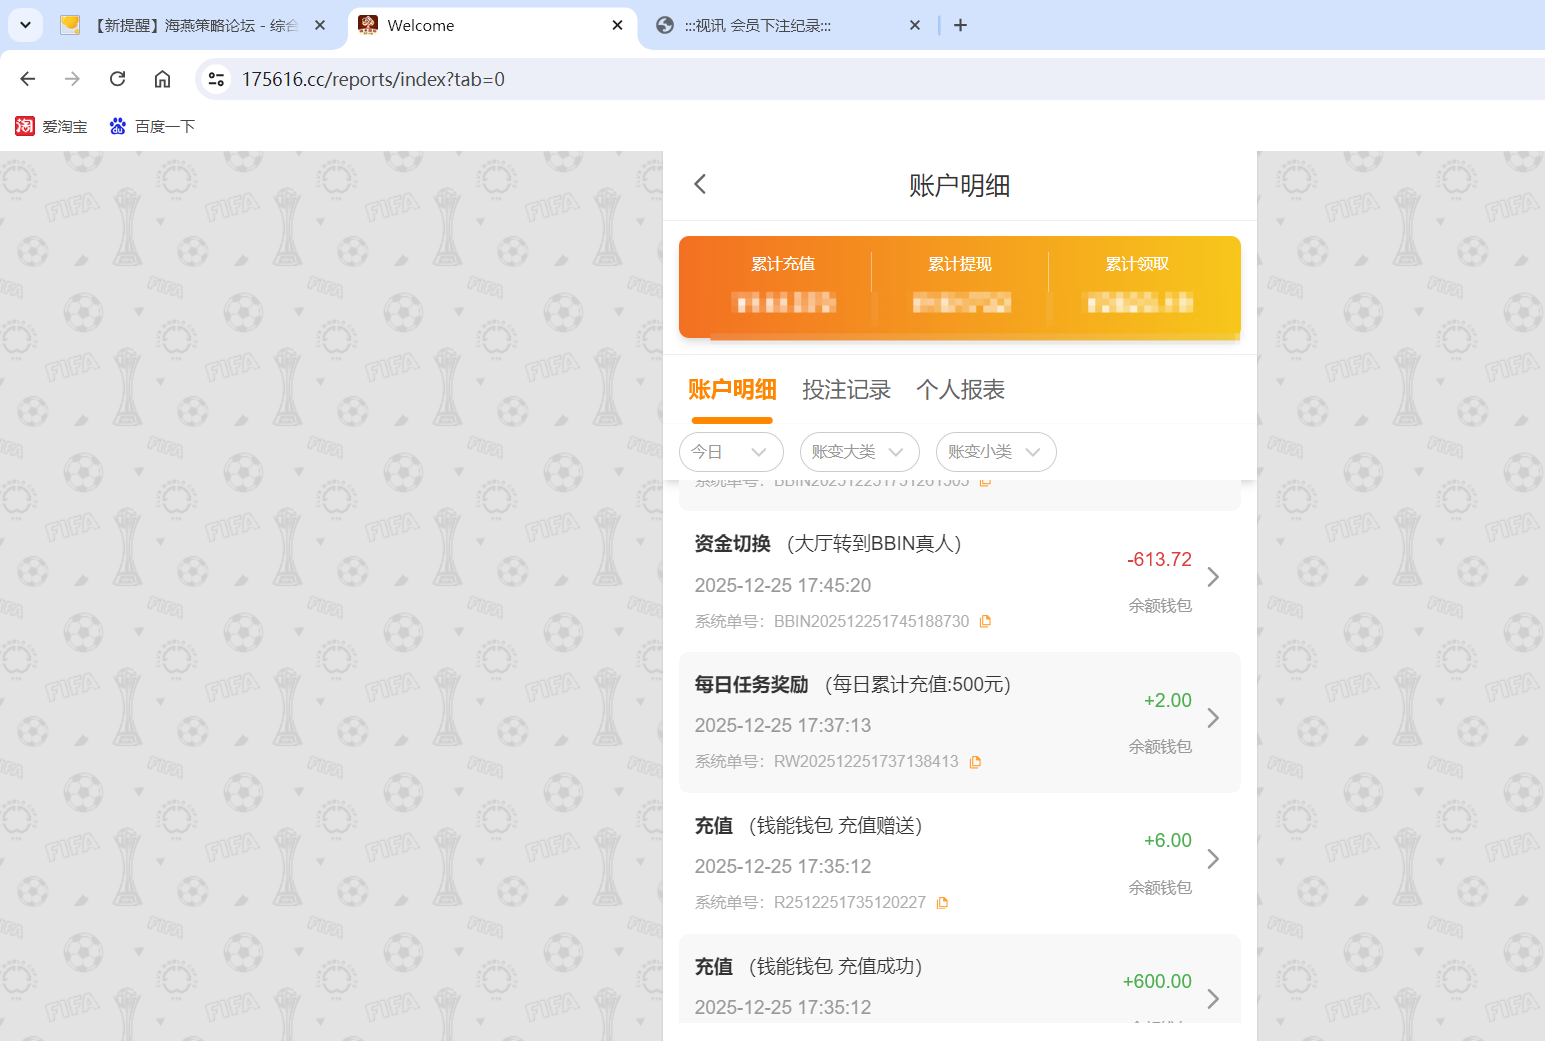This screenshot has height=1041, width=1545.
Task: Open a new browser tab
Action: (960, 25)
